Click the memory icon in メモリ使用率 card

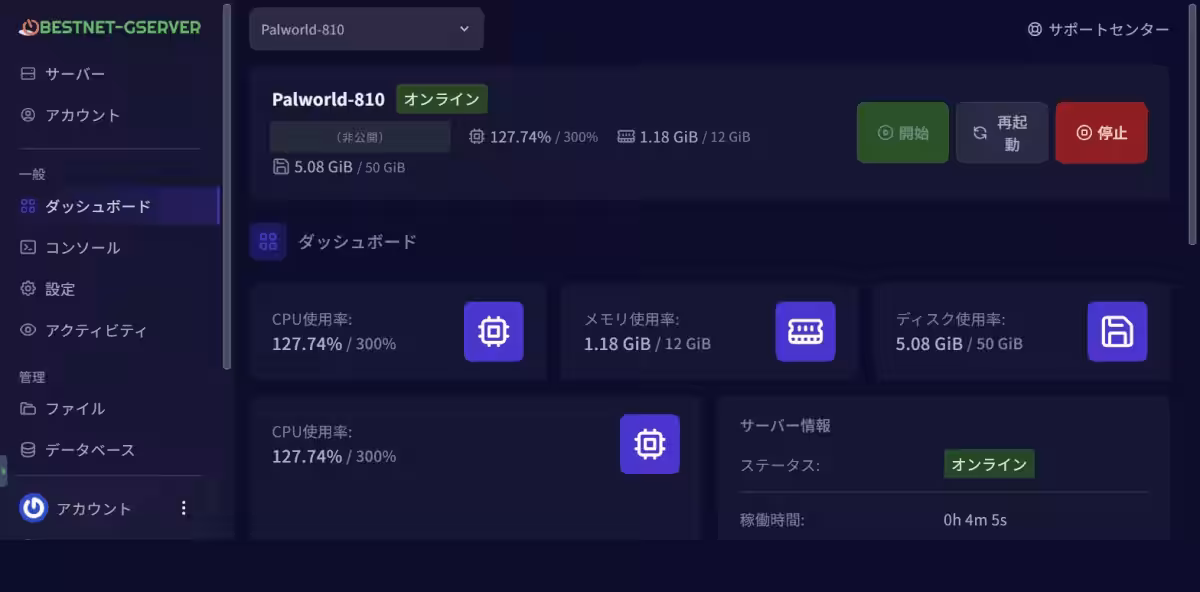point(805,331)
